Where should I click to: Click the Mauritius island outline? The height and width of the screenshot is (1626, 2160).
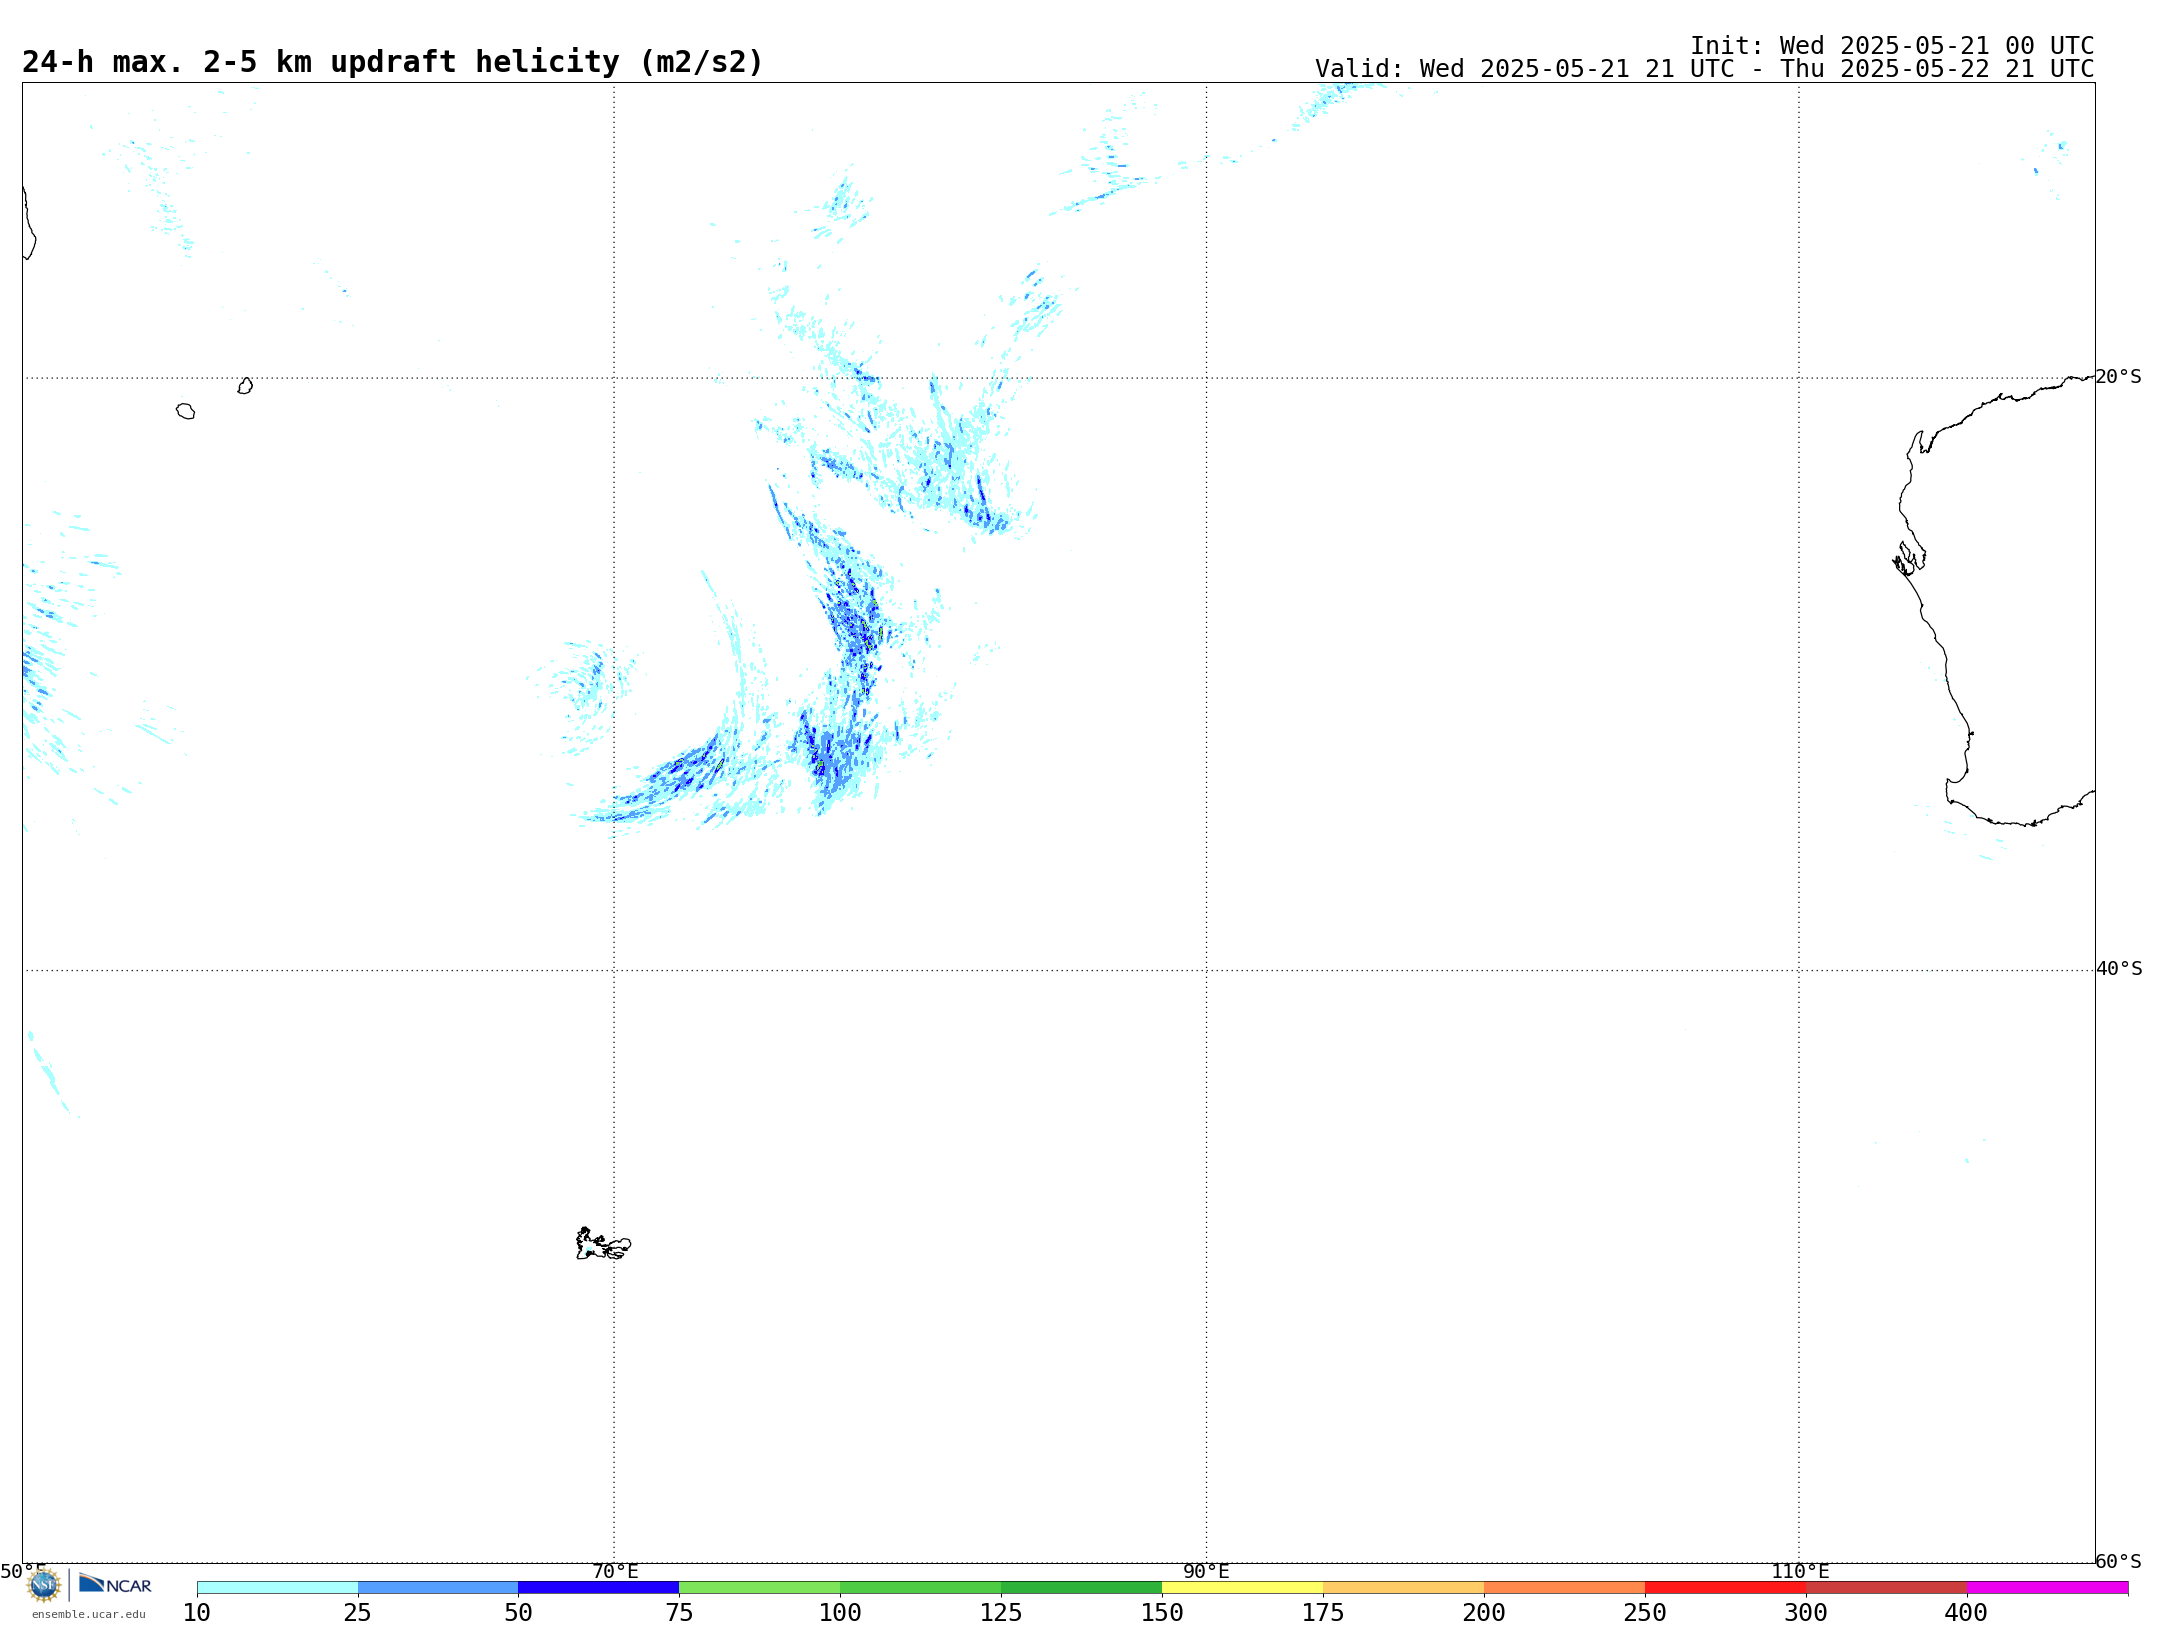coord(245,386)
